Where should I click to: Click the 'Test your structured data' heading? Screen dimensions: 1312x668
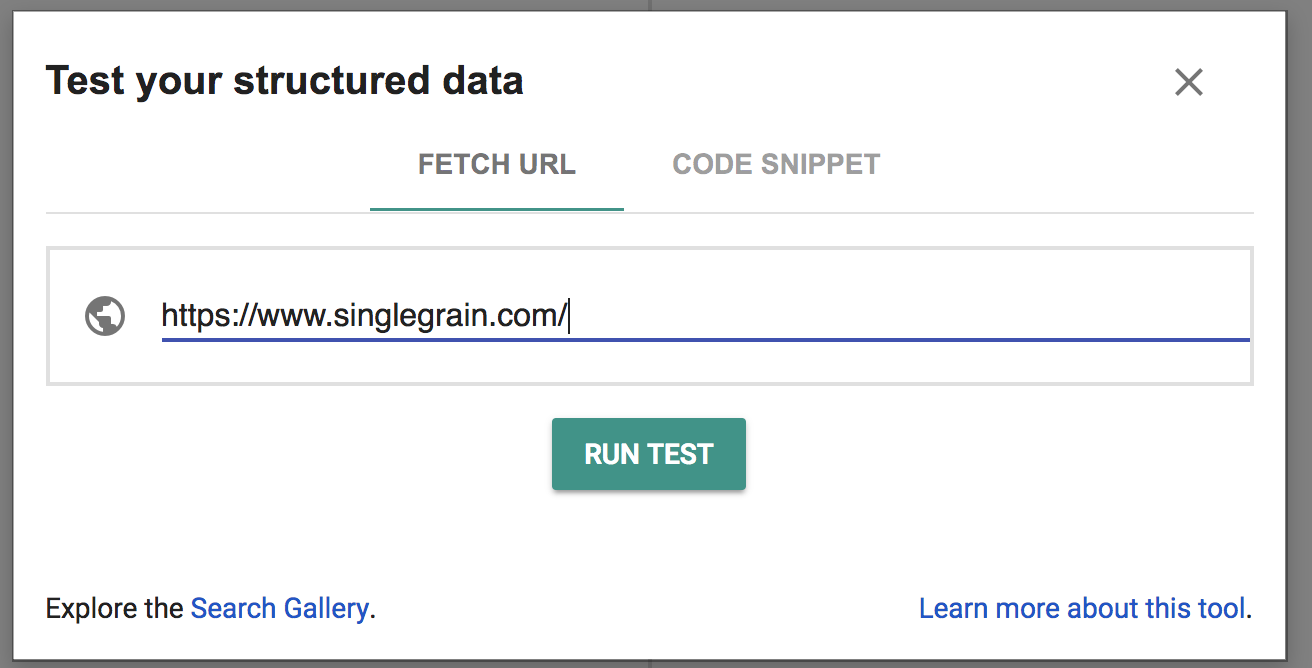pyautogui.click(x=284, y=81)
